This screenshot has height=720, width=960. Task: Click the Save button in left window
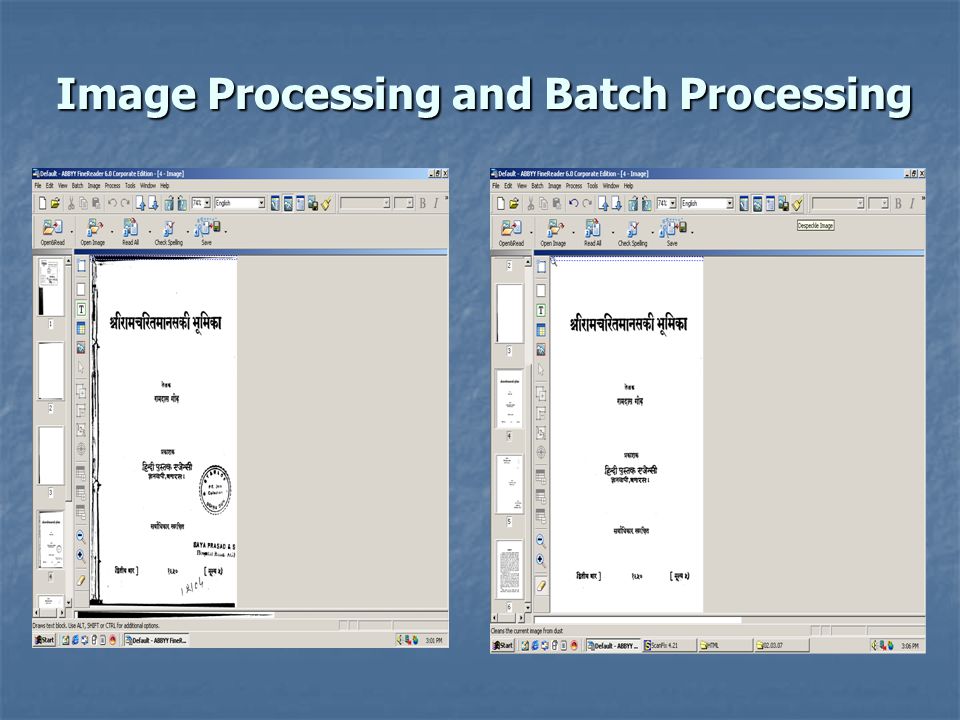pyautogui.click(x=207, y=232)
